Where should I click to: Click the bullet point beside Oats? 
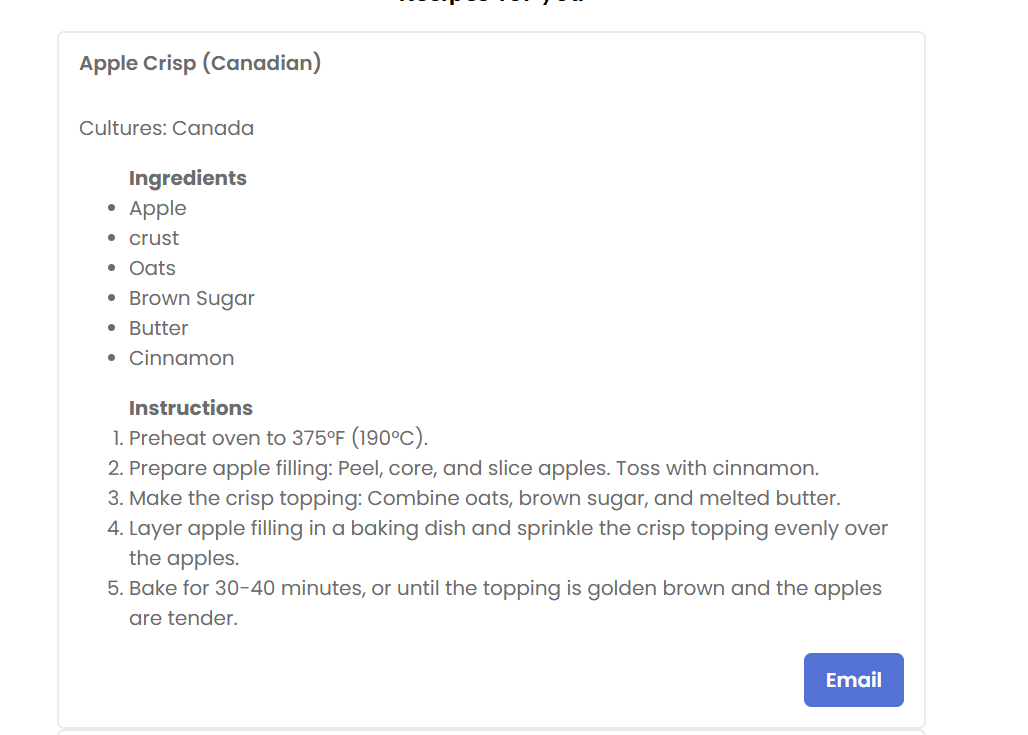tap(111, 268)
